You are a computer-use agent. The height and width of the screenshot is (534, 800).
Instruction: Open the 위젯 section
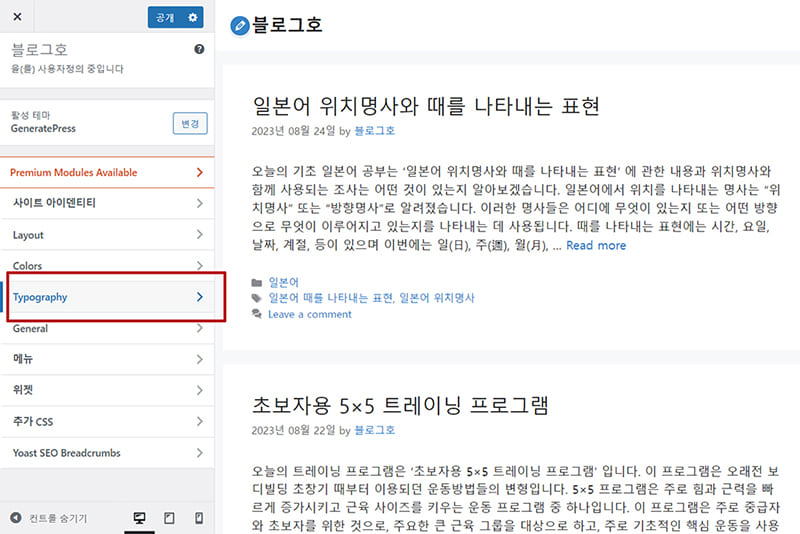coord(107,390)
